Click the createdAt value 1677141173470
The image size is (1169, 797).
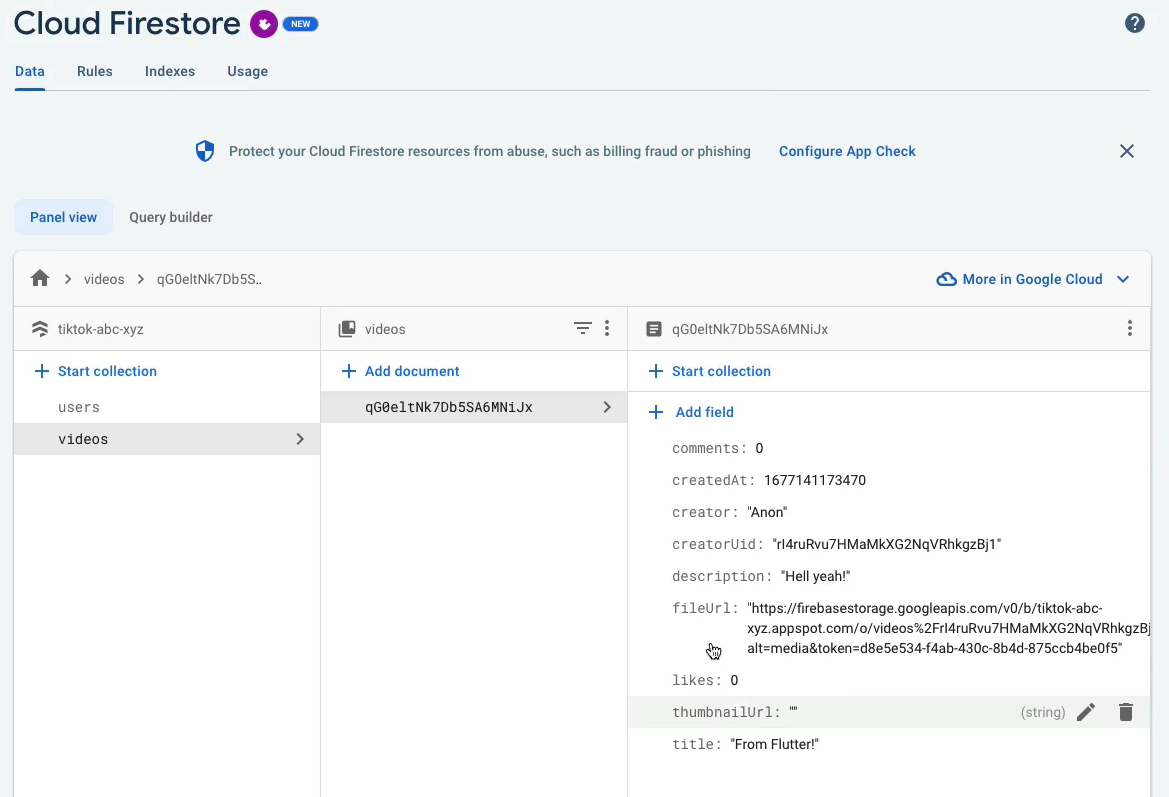click(x=815, y=480)
